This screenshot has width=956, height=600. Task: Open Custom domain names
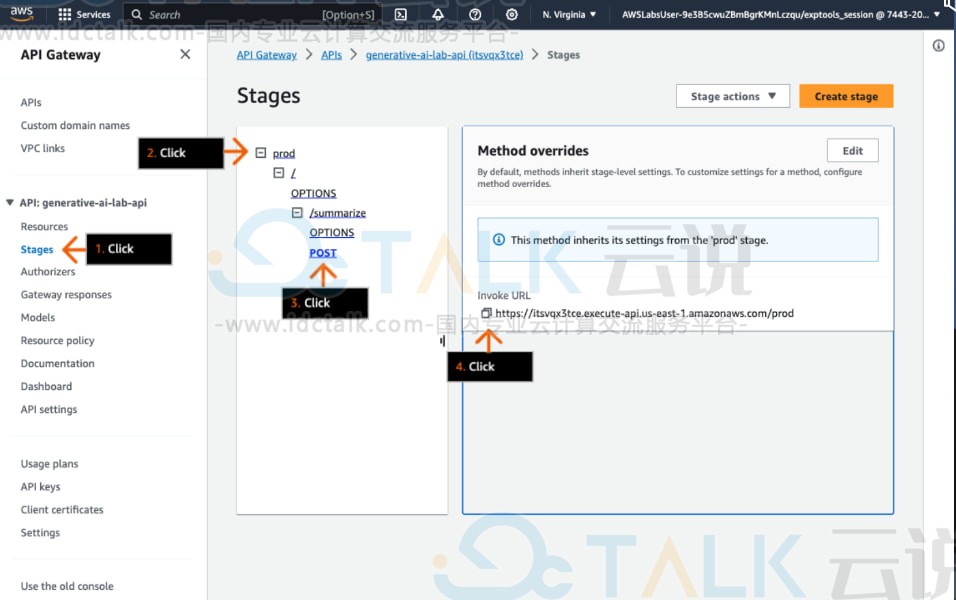[75, 125]
